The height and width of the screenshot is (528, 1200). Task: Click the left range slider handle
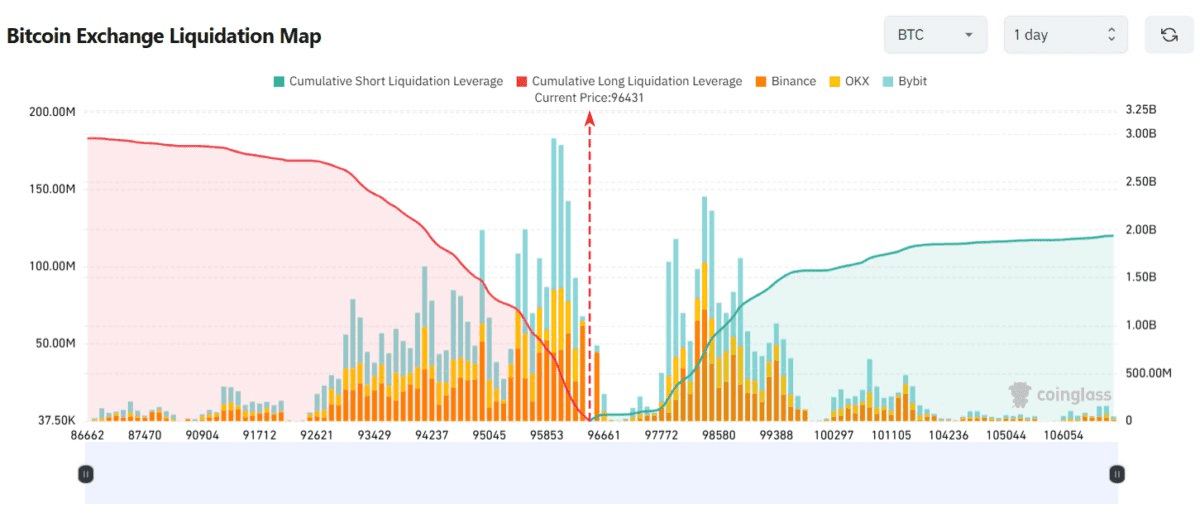[x=86, y=474]
